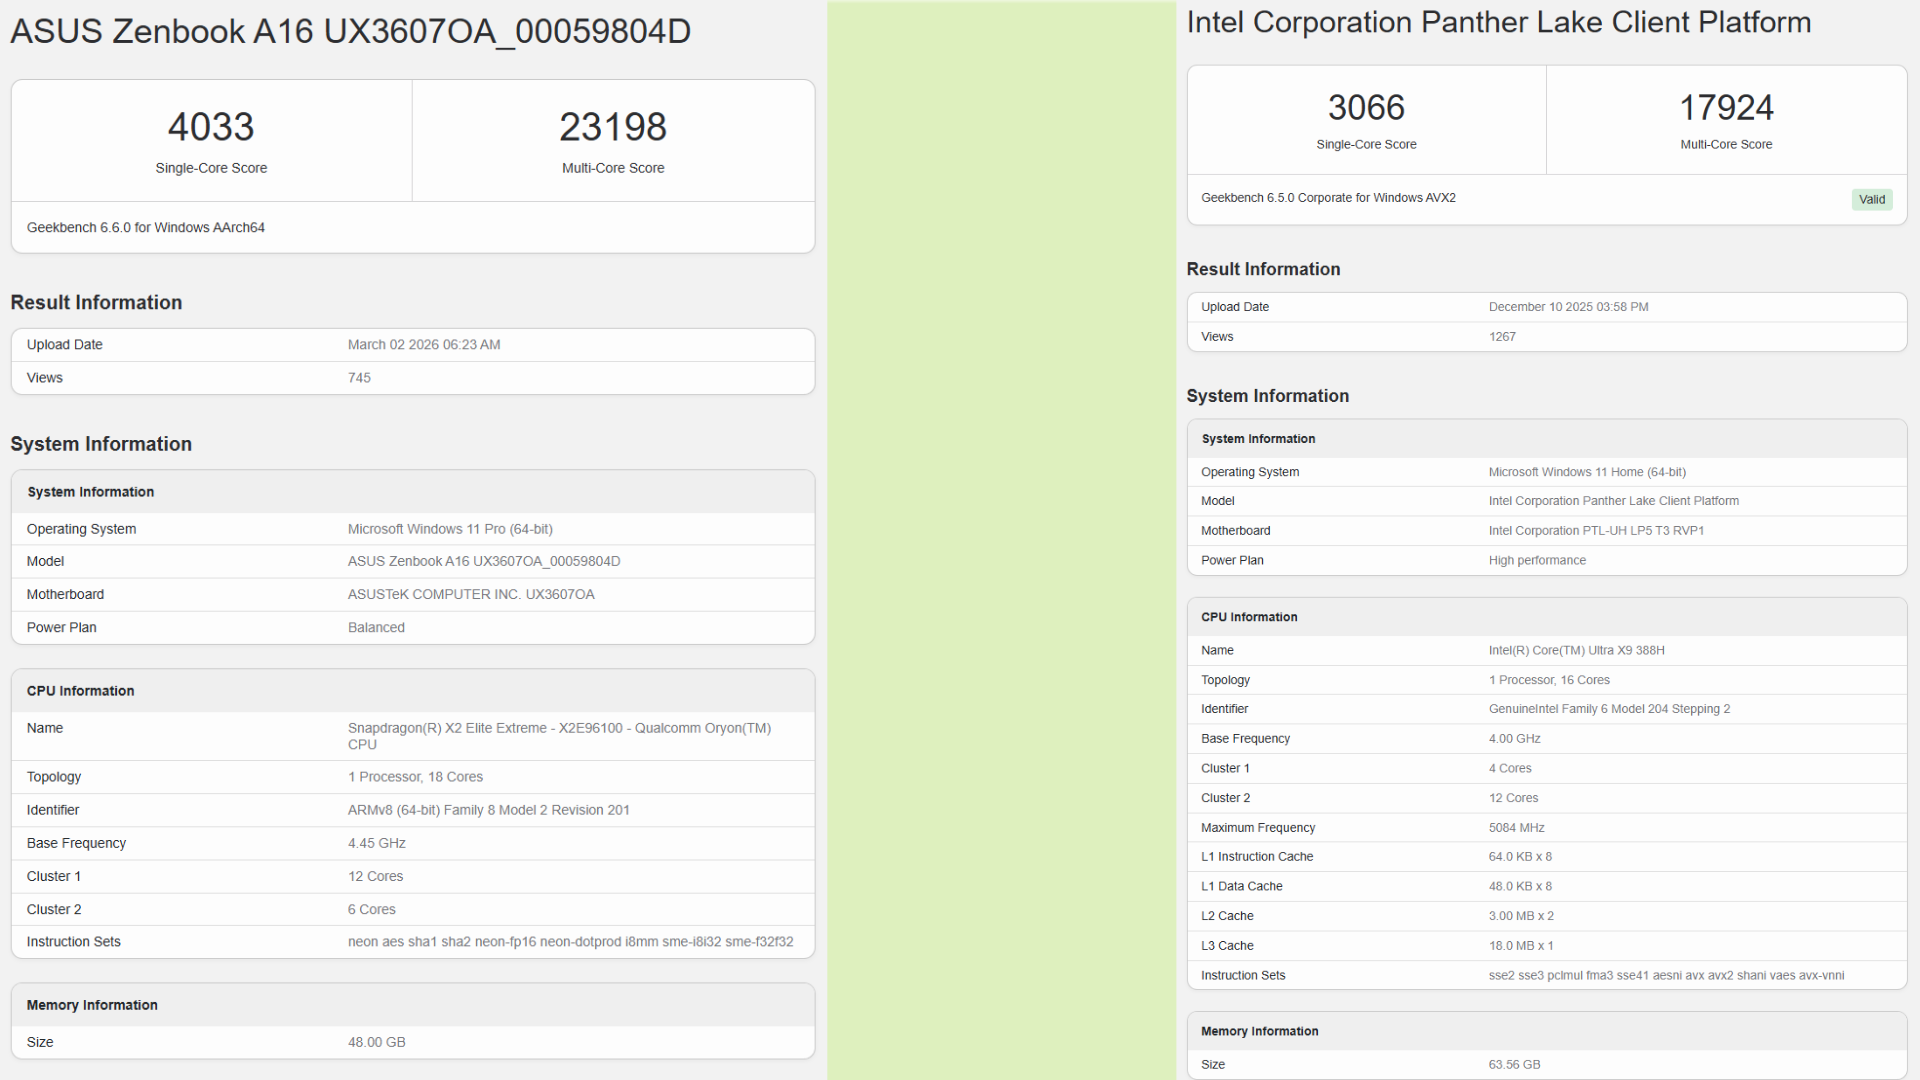This screenshot has width=1920, height=1080.
Task: Click the Instruction Sets row on the left
Action: coord(73,941)
